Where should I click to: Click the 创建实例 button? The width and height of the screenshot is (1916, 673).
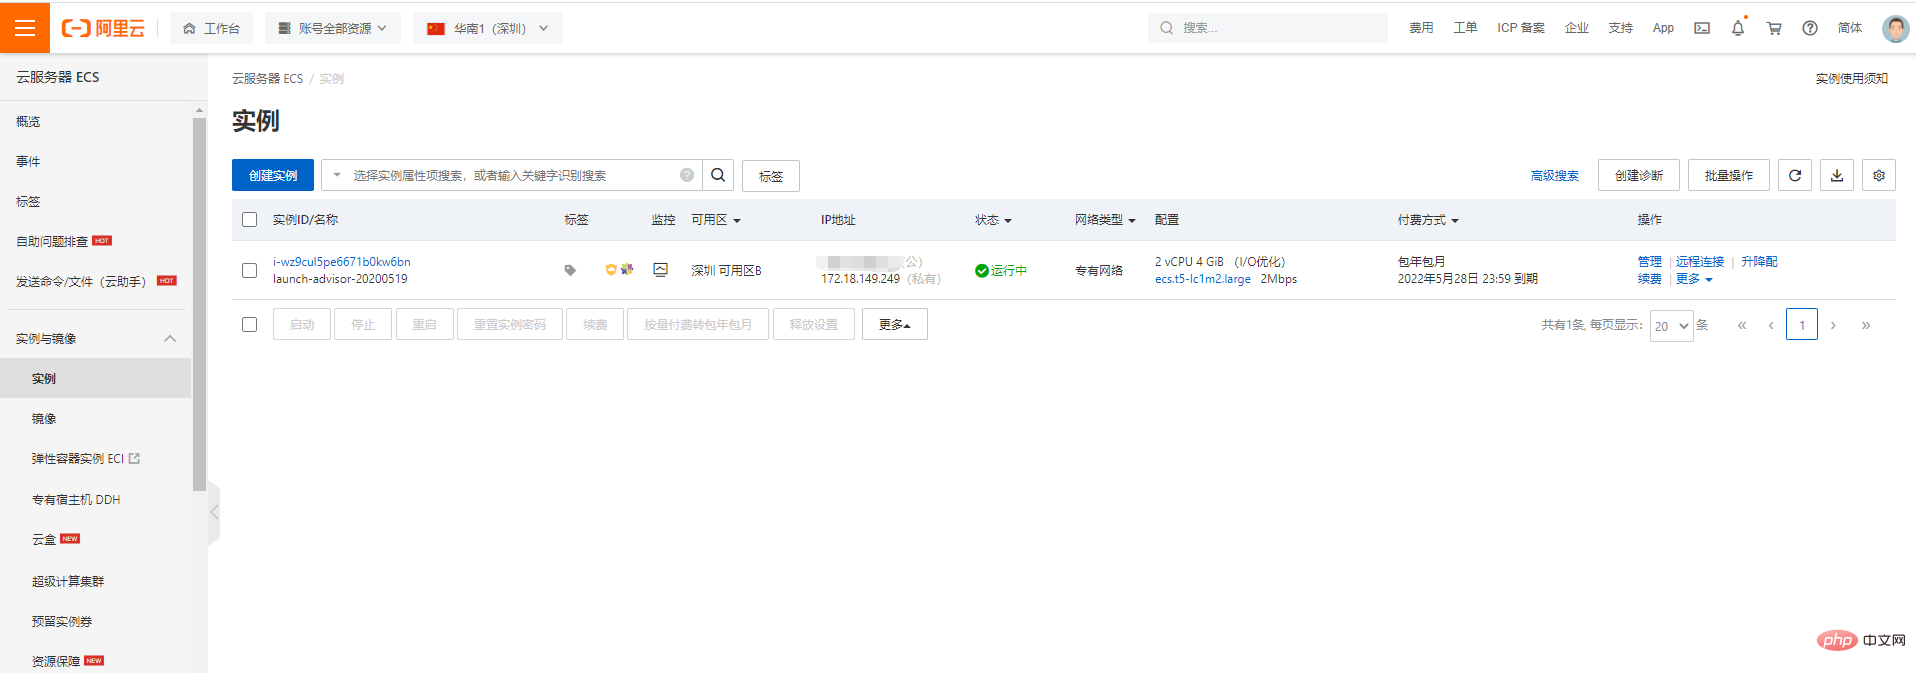(x=273, y=175)
